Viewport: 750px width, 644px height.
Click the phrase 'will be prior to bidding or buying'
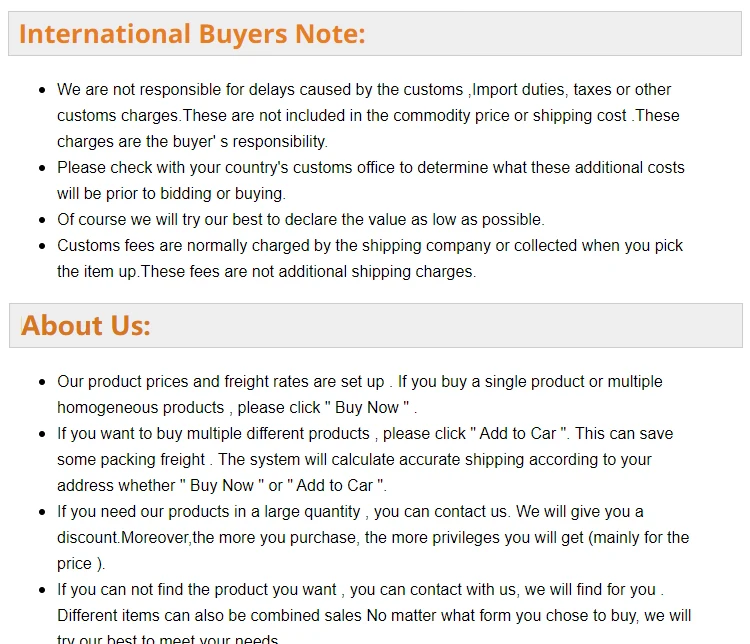click(x=171, y=194)
